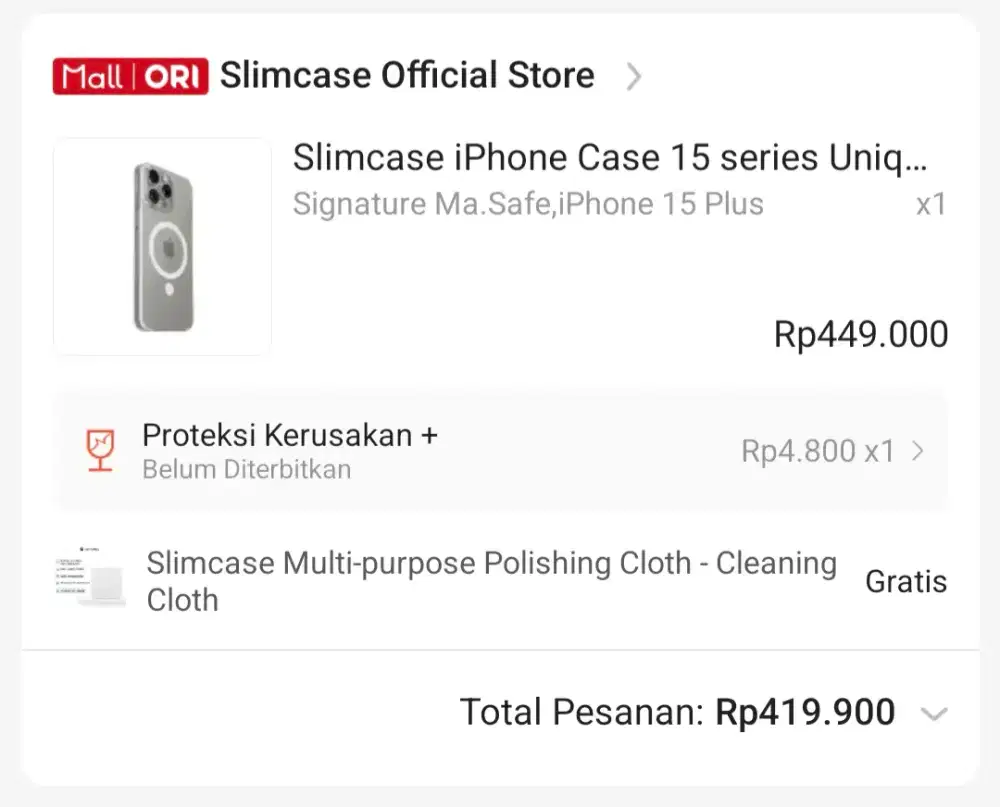This screenshot has width=1000, height=807.
Task: Click the Belum Diterbitkan status text
Action: point(246,469)
